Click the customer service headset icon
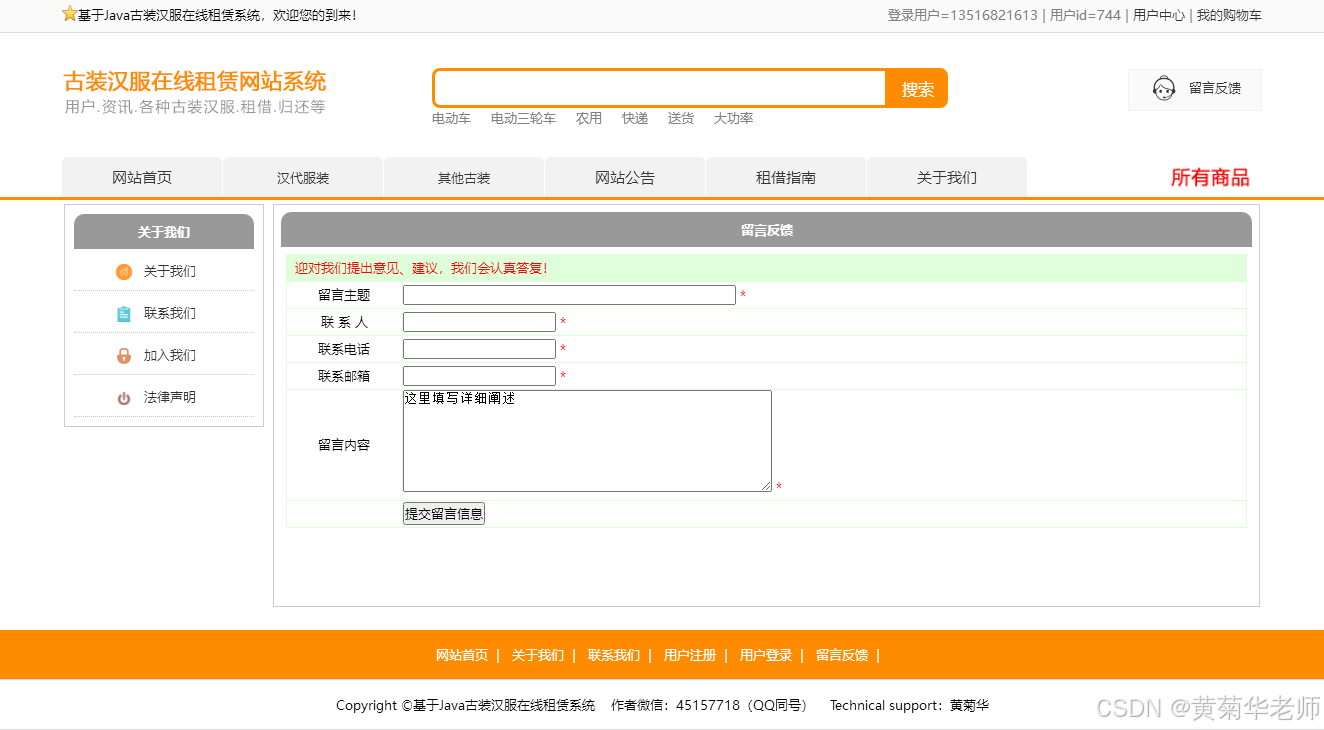1324x730 pixels. (1164, 89)
